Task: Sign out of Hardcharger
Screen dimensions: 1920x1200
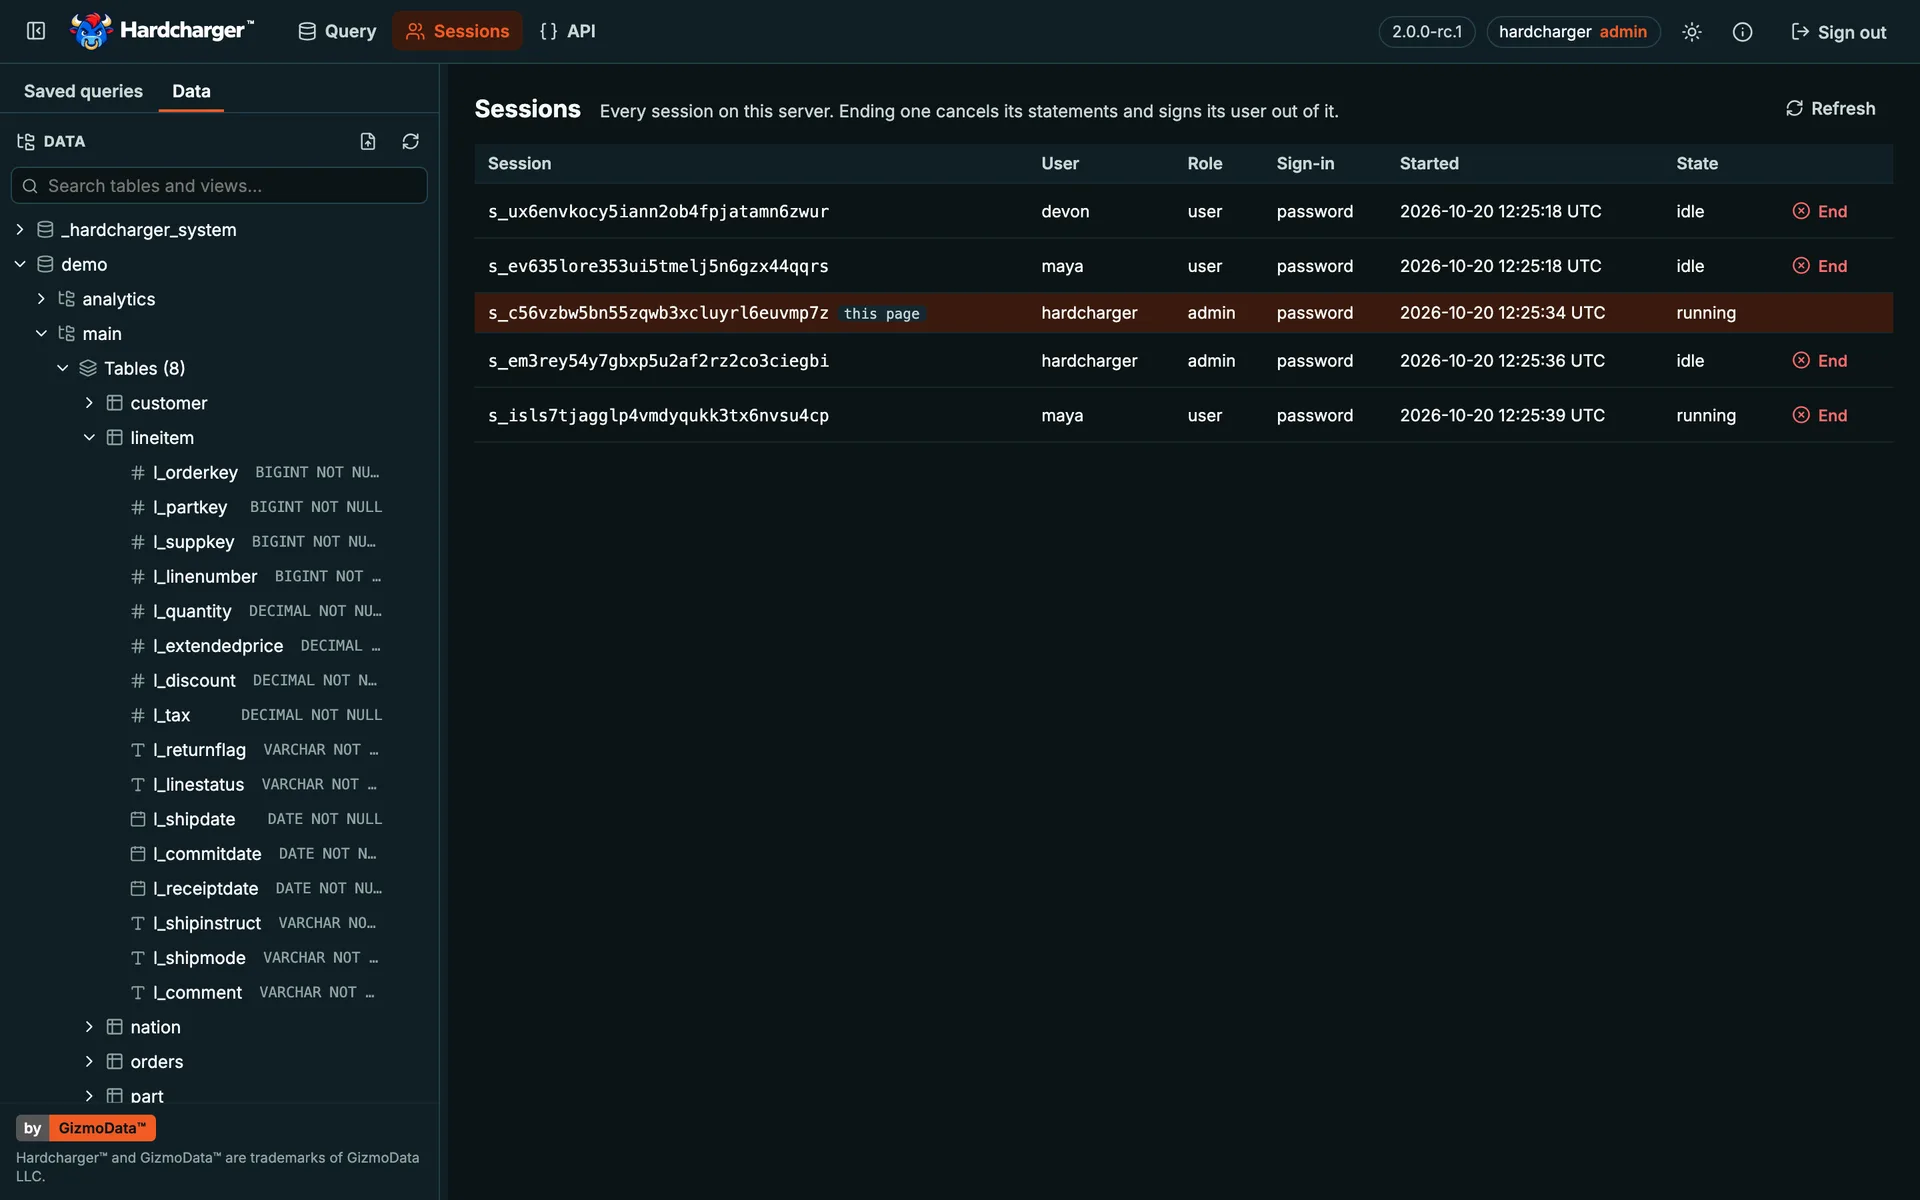Action: (1838, 32)
